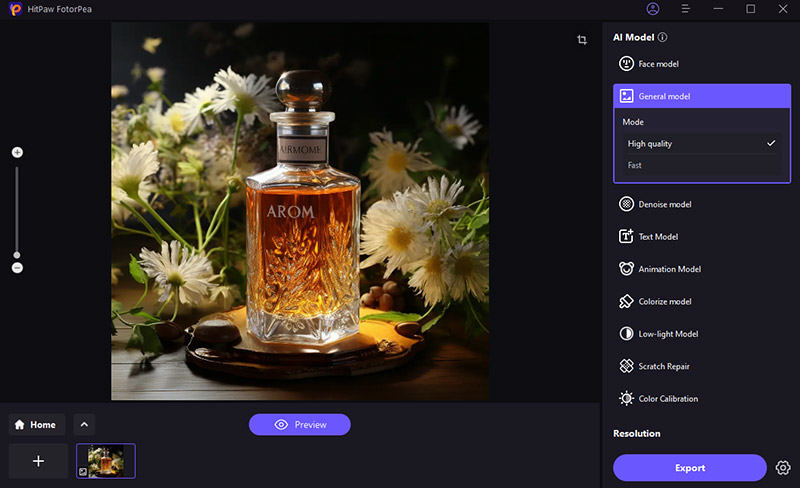Add a new image with plus button
This screenshot has width=800, height=488.
pyautogui.click(x=38, y=461)
